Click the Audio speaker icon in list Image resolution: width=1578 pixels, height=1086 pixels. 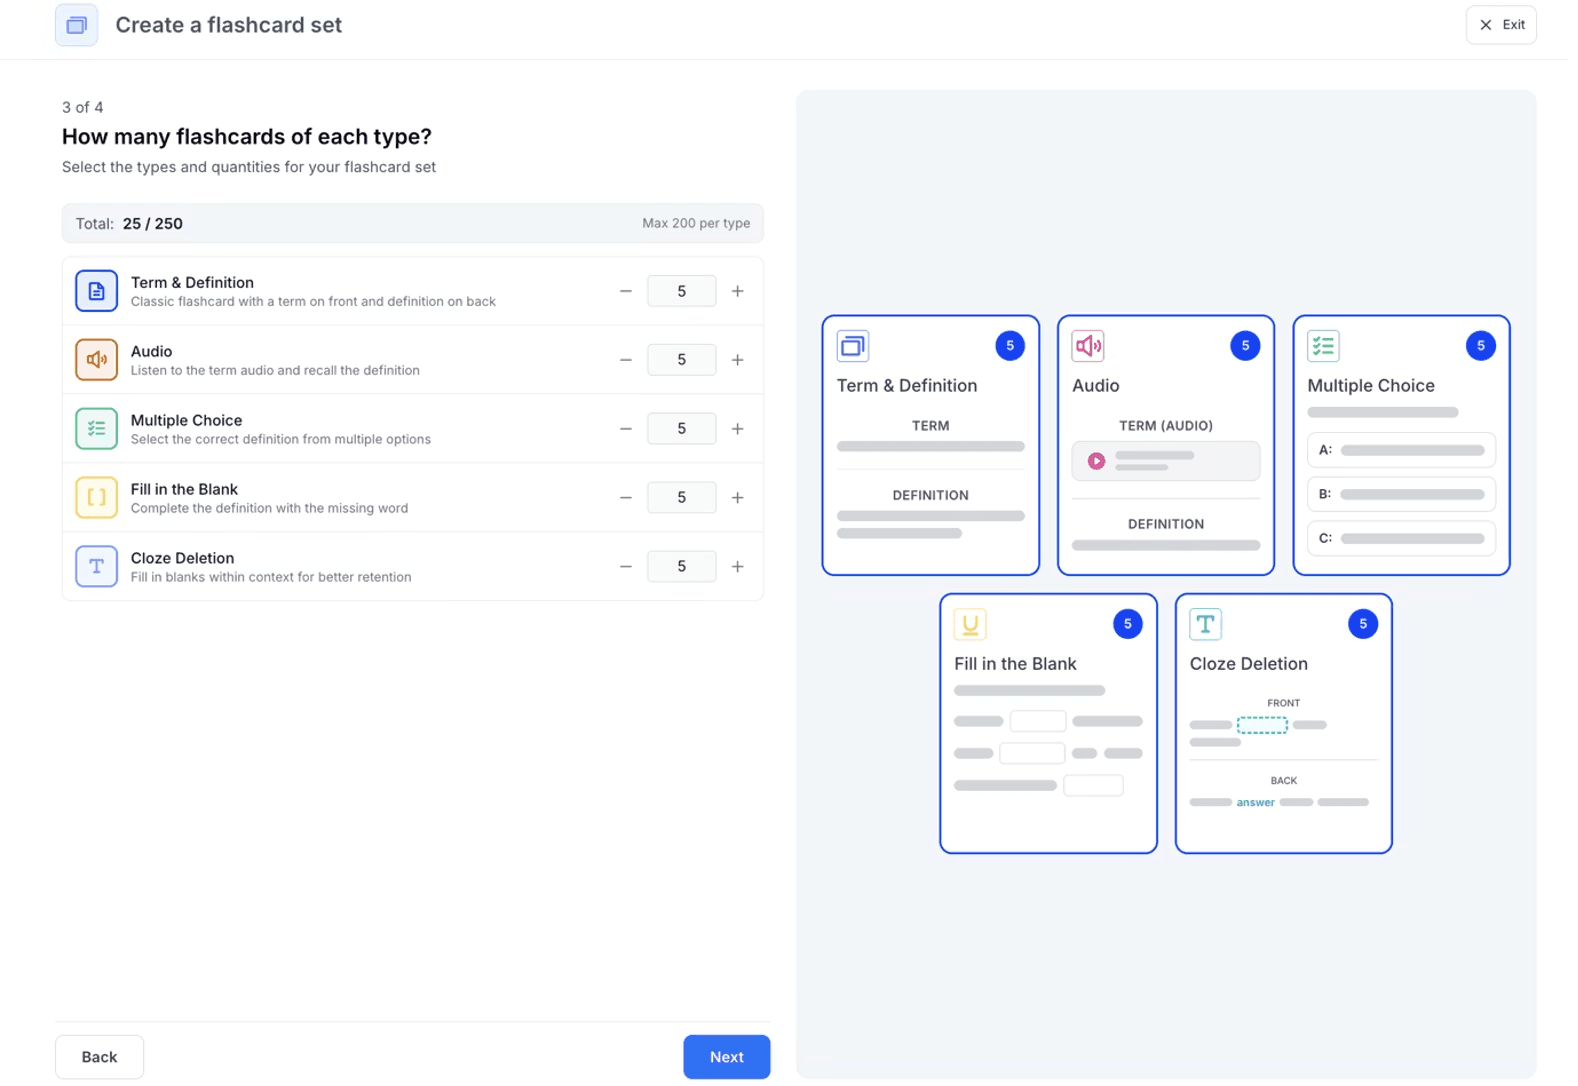96,360
